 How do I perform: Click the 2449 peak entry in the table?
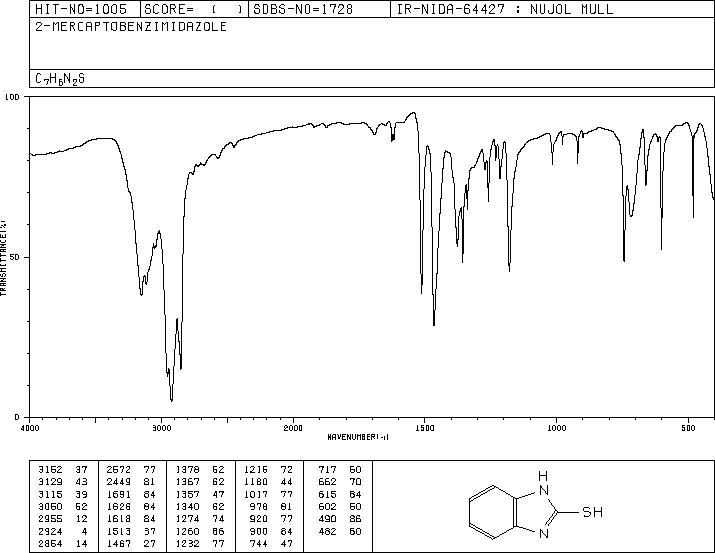coord(119,482)
